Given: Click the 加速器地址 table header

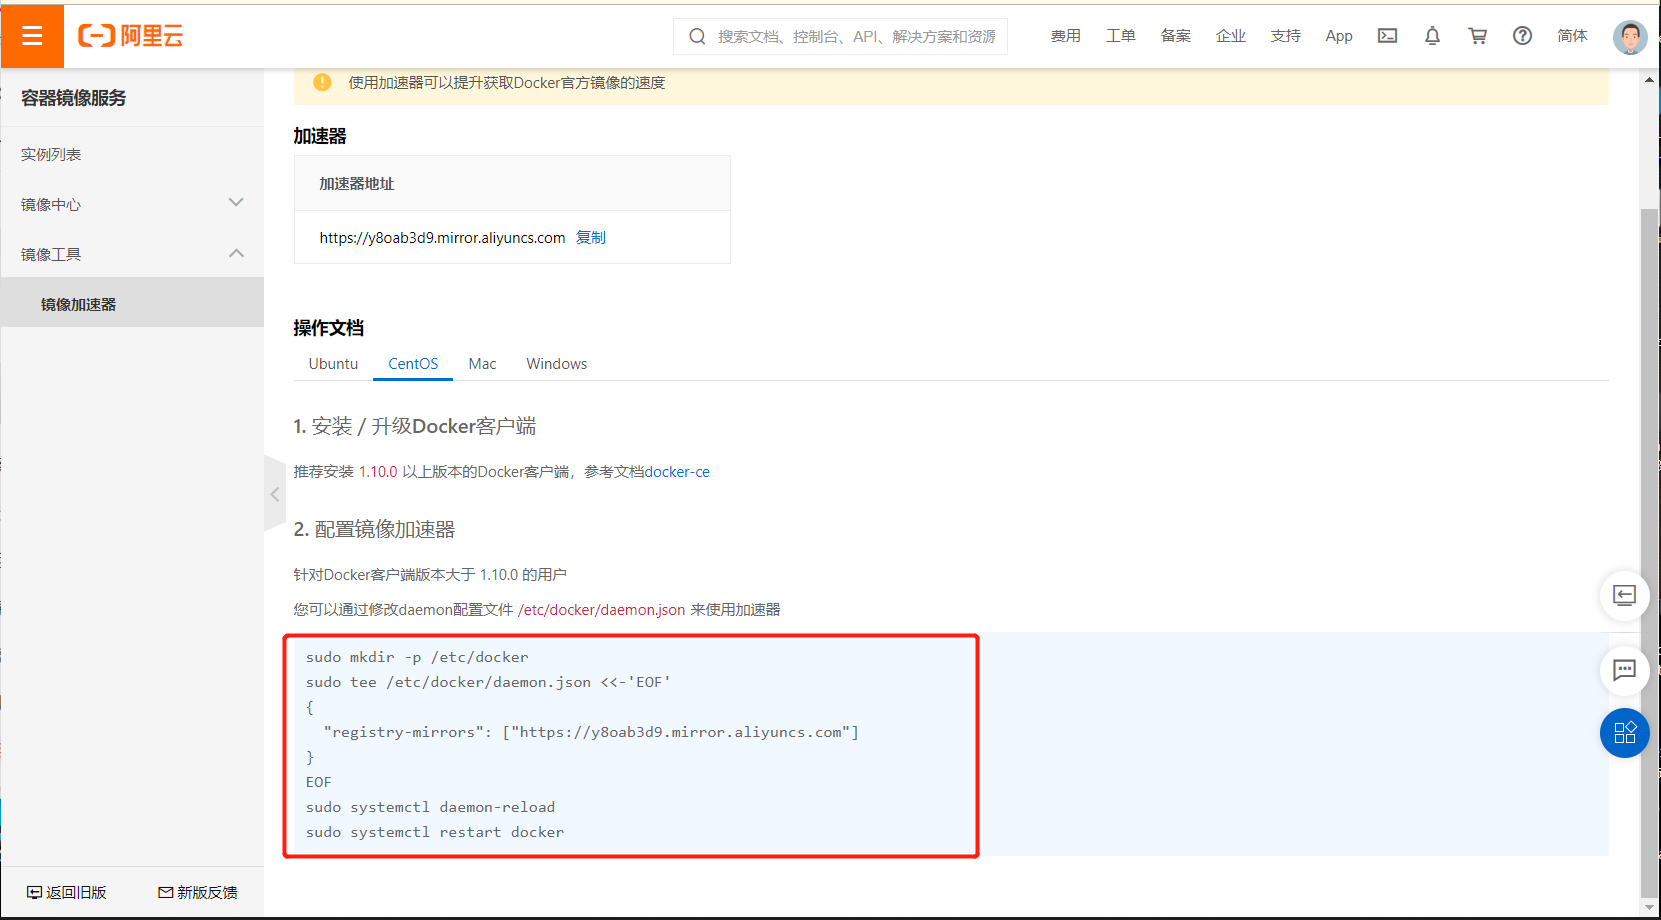Looking at the screenshot, I should point(512,183).
